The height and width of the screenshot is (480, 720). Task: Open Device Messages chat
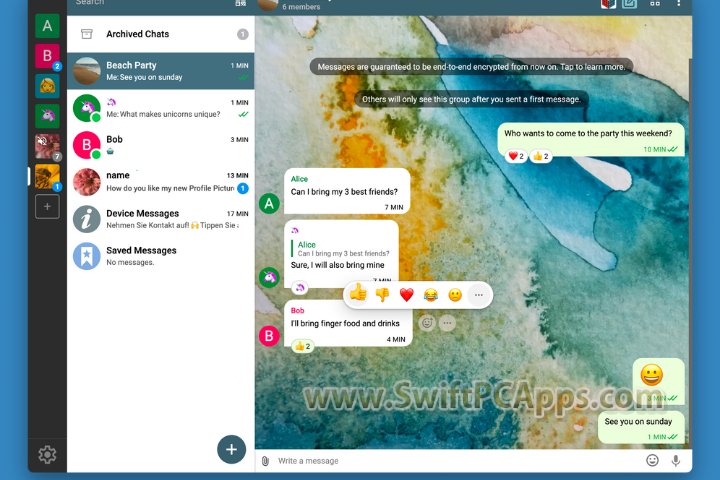(x=161, y=219)
